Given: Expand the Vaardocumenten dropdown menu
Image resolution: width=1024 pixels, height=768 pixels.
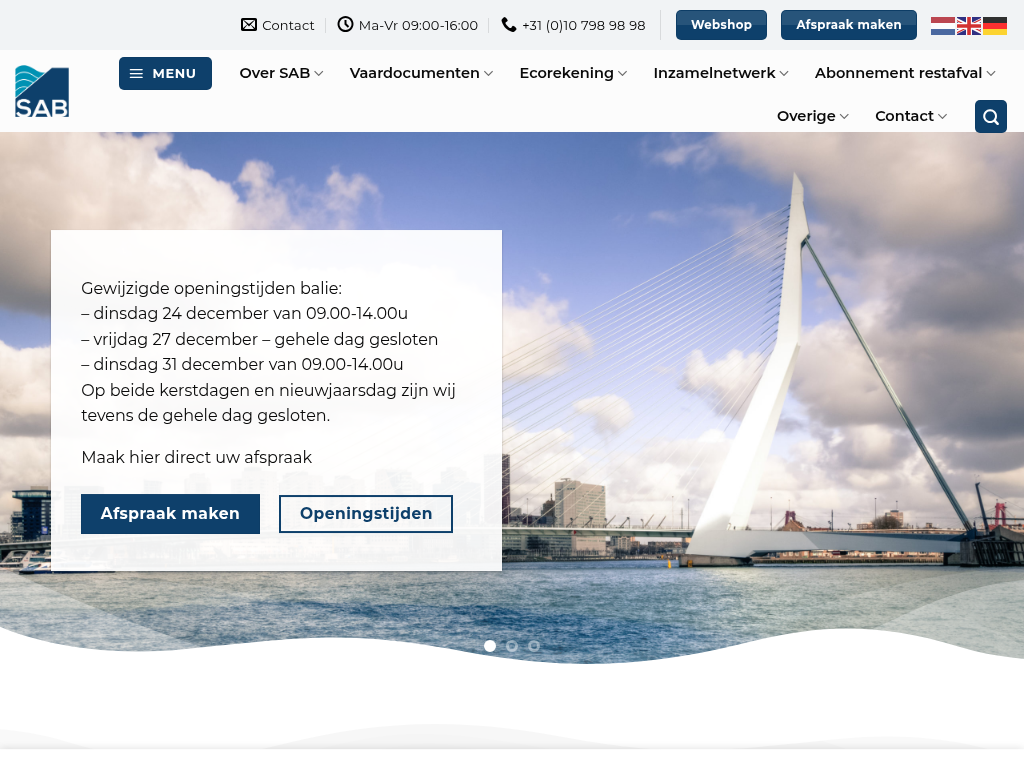Looking at the screenshot, I should (421, 73).
